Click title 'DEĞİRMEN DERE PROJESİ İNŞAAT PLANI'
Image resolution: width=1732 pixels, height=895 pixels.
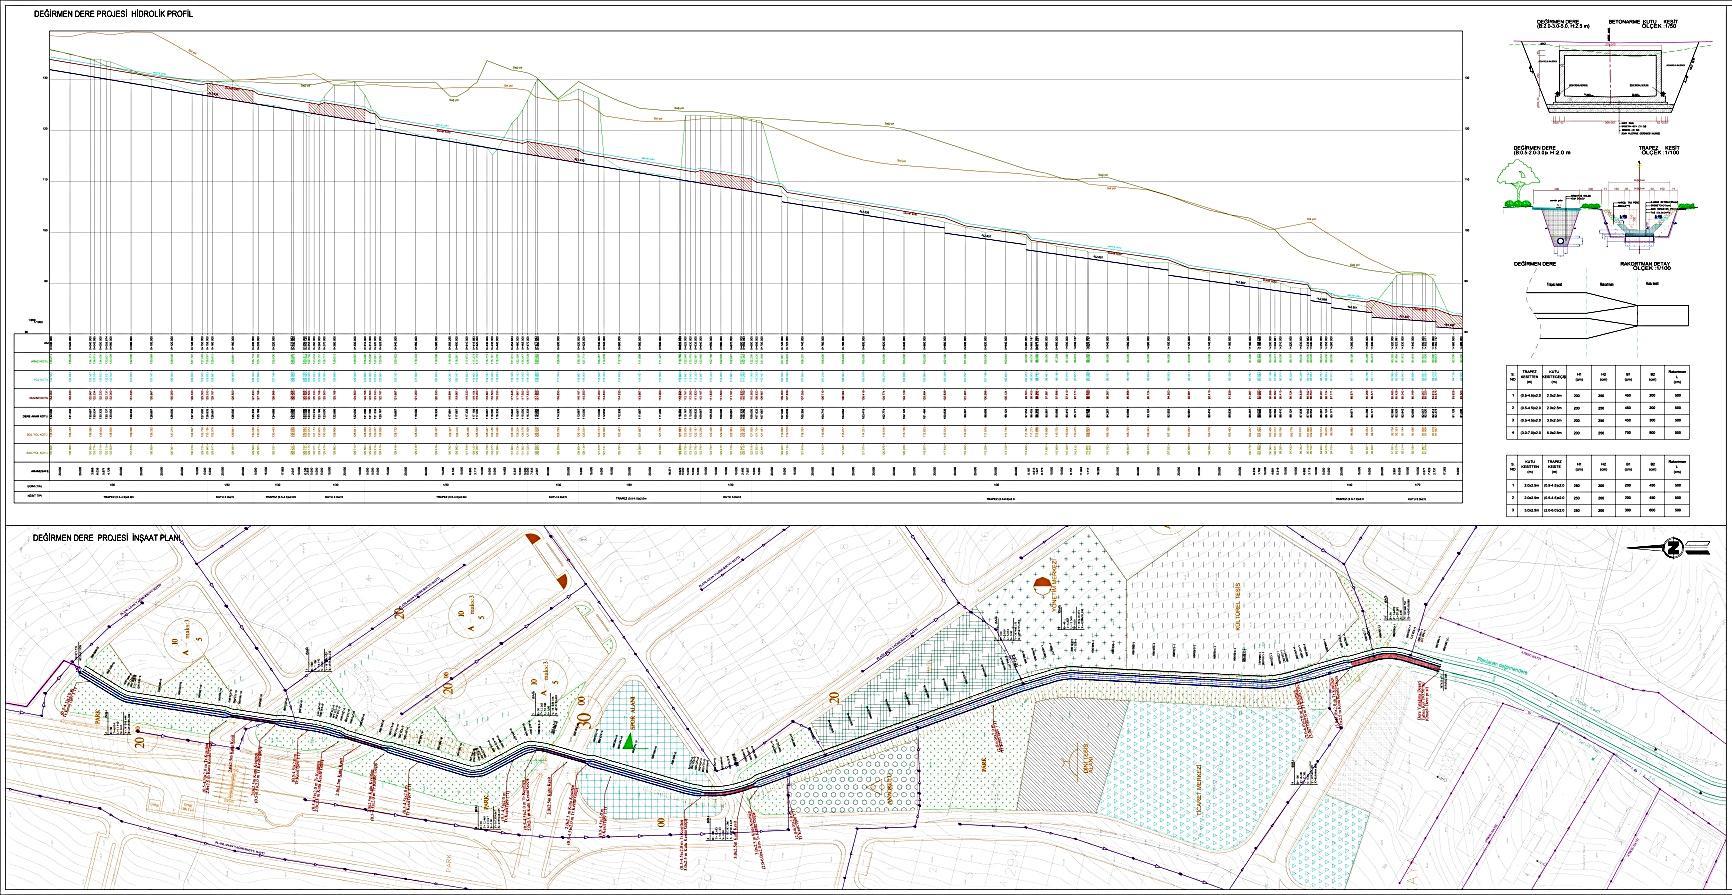click(x=105, y=538)
